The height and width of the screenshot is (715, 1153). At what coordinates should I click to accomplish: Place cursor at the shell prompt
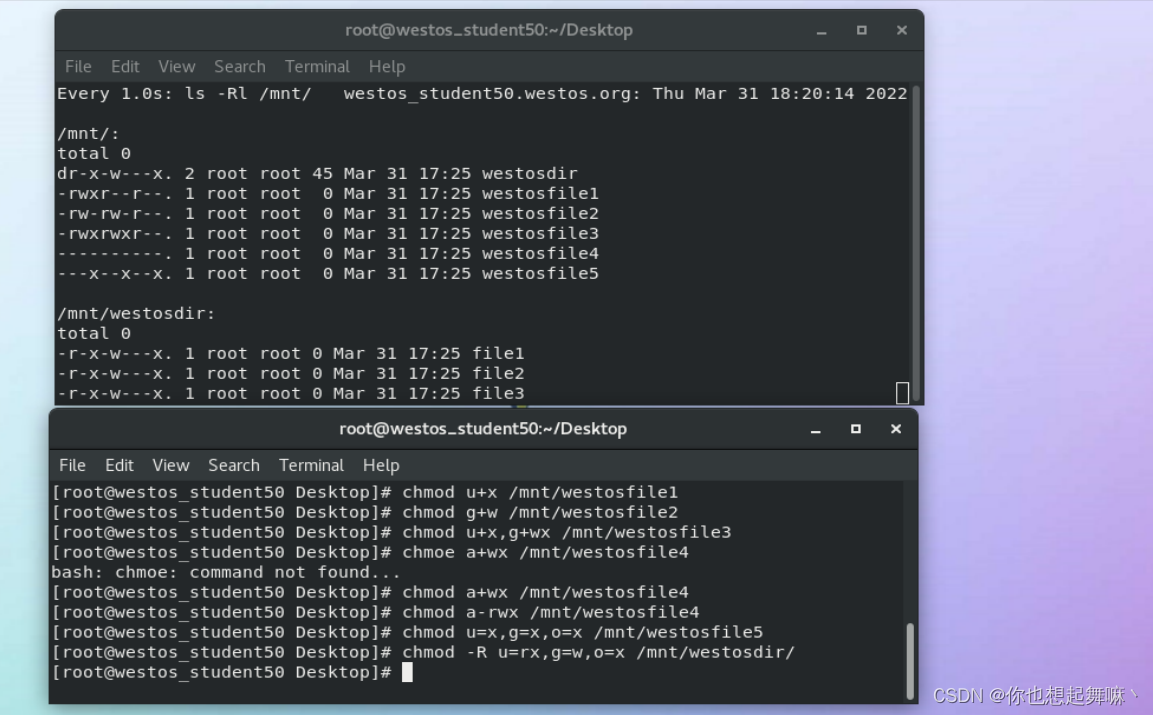click(x=407, y=671)
